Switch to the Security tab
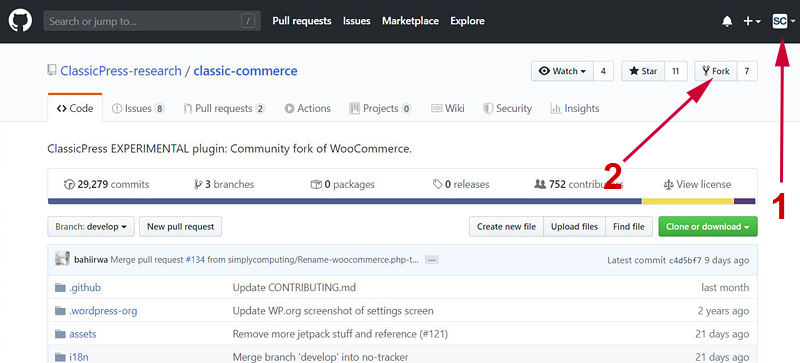This screenshot has width=800, height=363. click(x=508, y=108)
